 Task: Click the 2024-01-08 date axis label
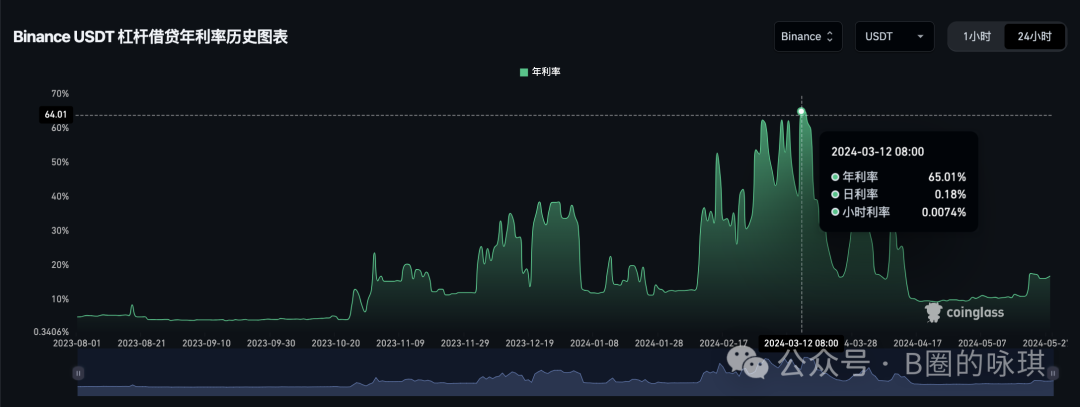coord(594,342)
